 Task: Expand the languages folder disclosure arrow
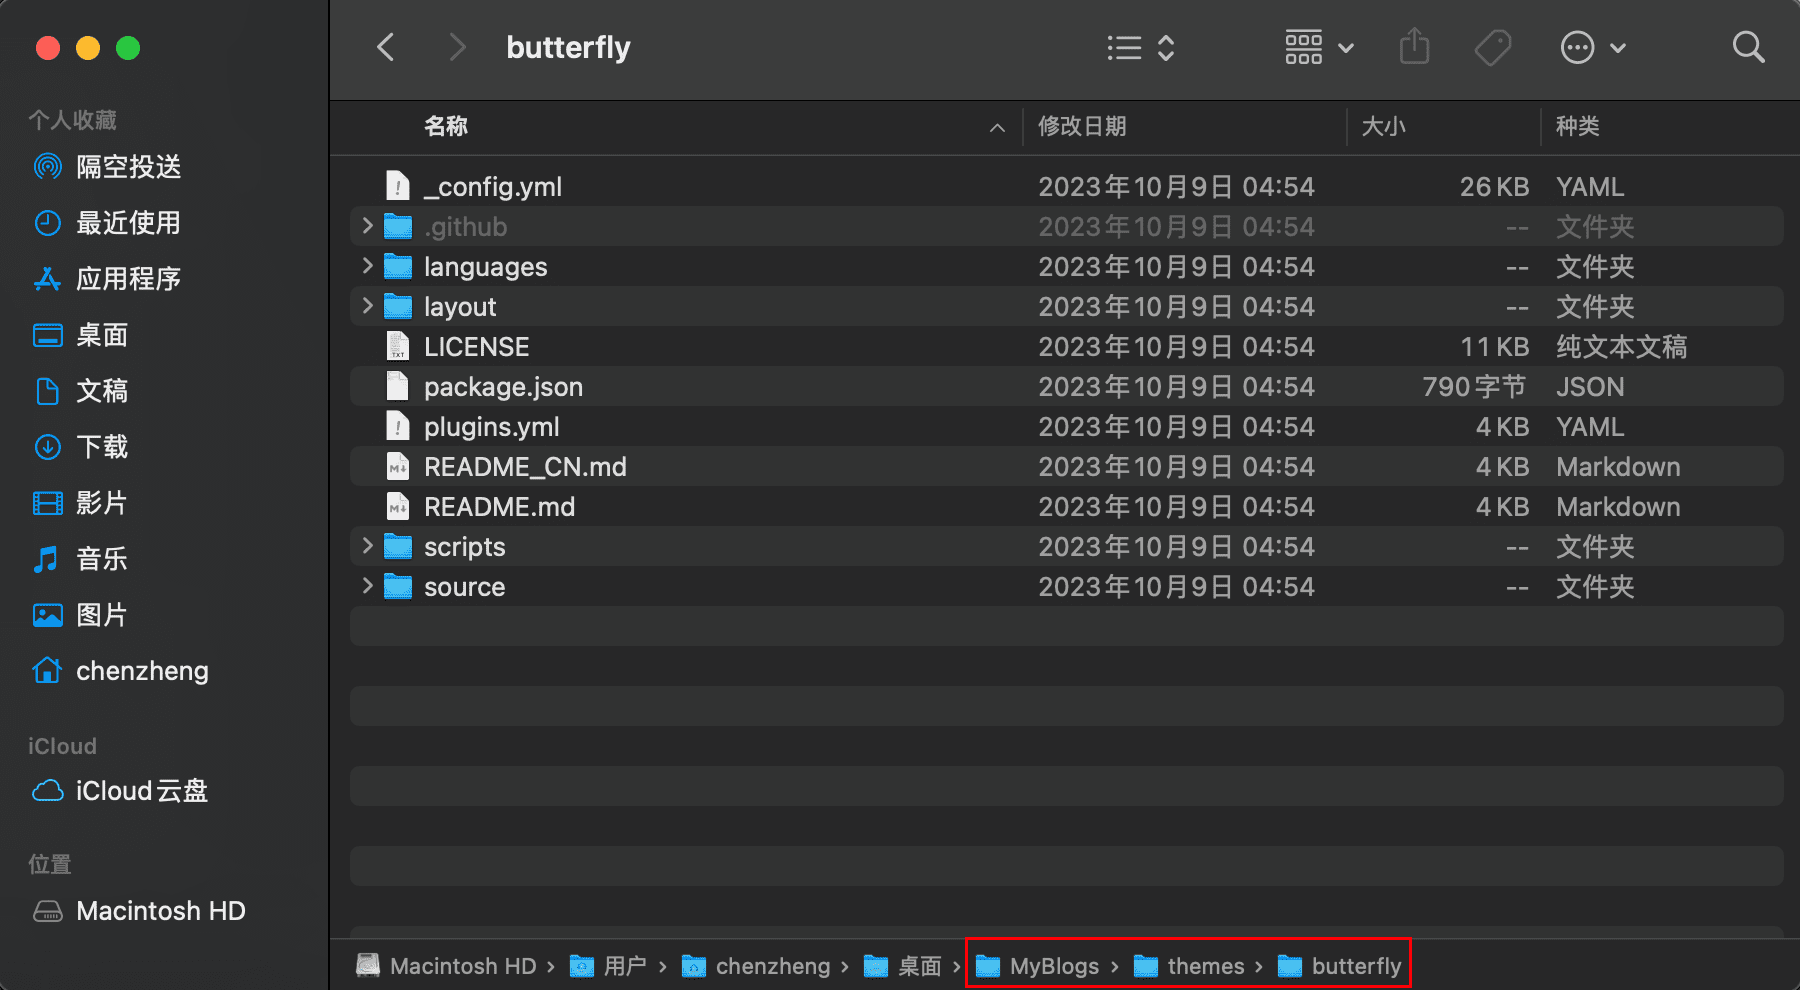click(367, 266)
